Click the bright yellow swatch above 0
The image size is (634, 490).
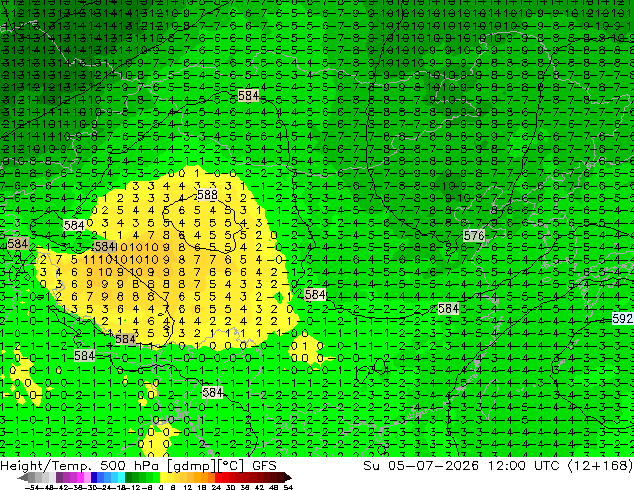(163, 478)
